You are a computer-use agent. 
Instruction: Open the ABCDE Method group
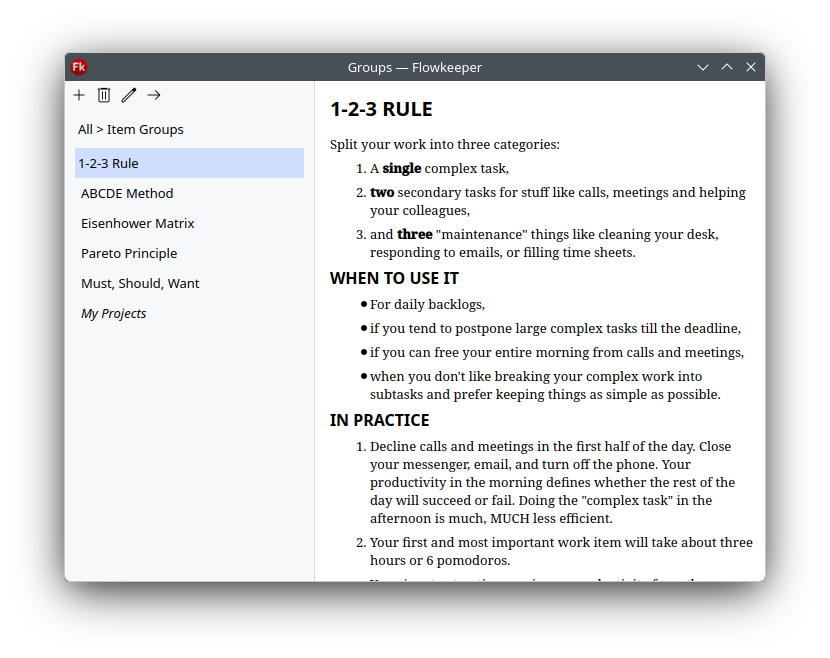click(x=189, y=193)
